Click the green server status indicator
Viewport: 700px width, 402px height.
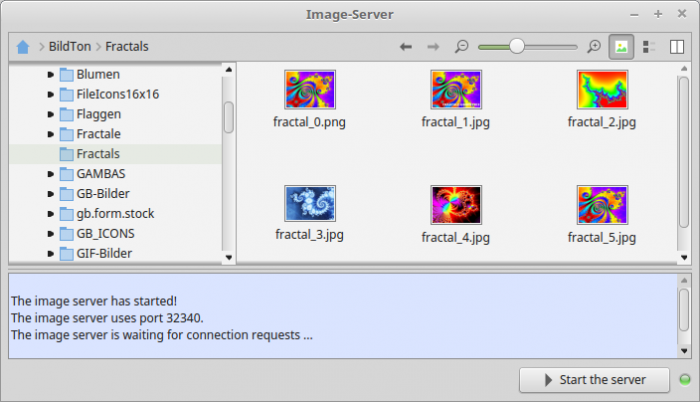[685, 380]
